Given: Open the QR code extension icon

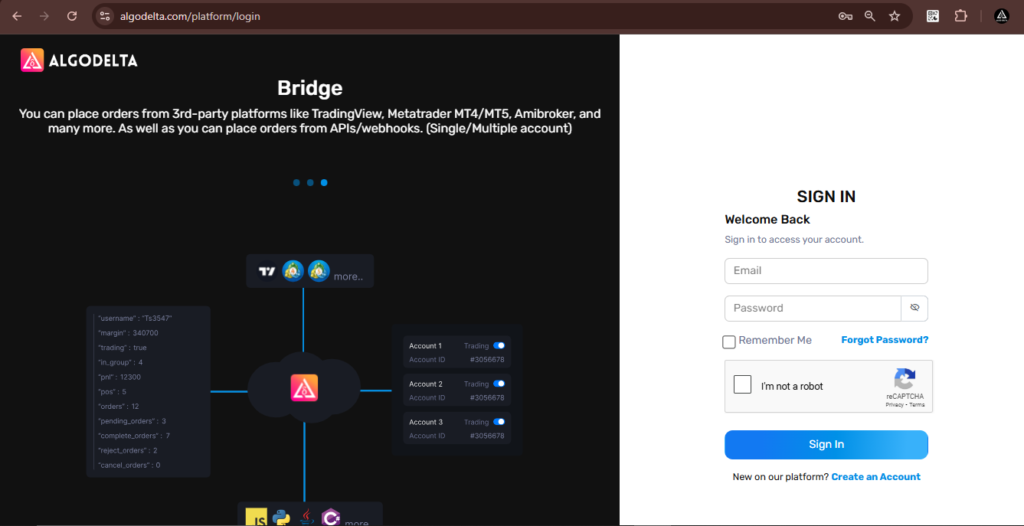Looking at the screenshot, I should (x=933, y=16).
